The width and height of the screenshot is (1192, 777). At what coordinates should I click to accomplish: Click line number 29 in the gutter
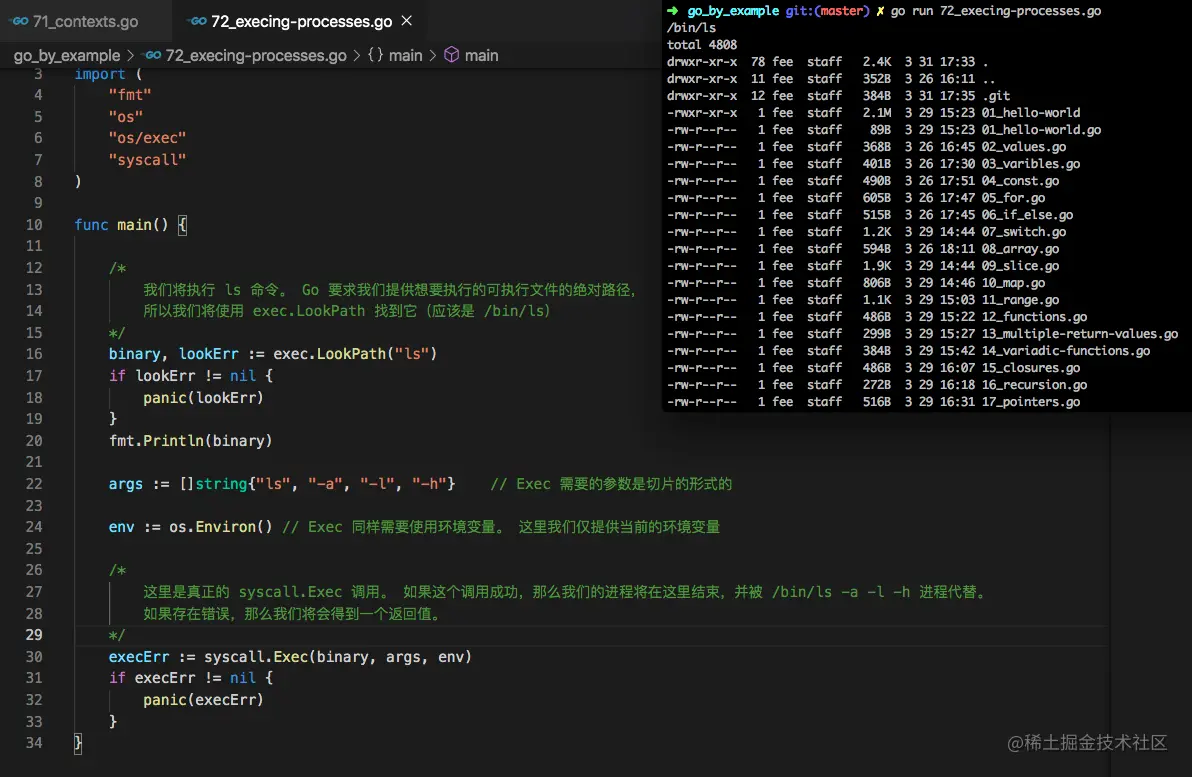tap(34, 635)
